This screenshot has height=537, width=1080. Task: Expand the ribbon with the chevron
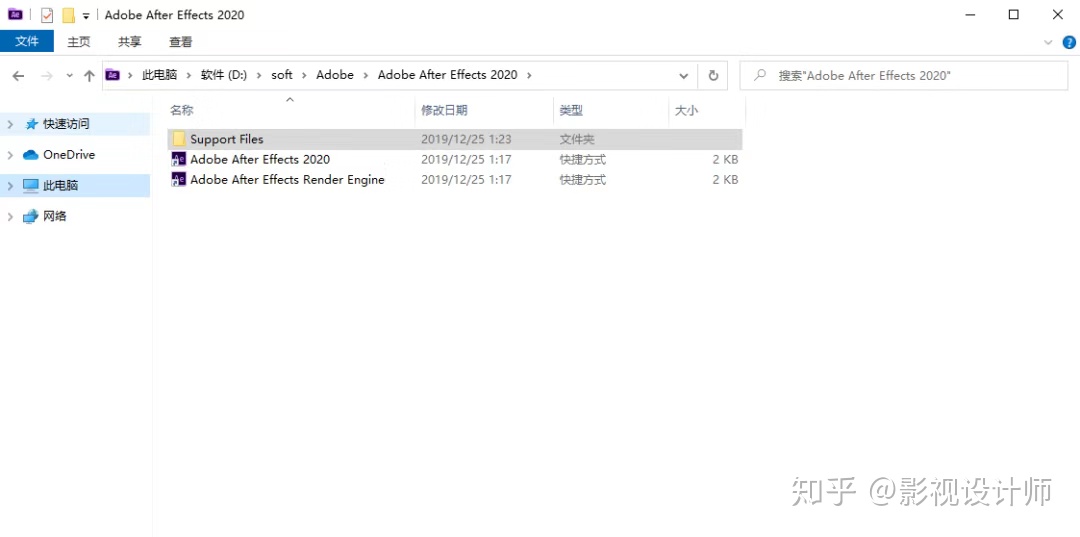pyautogui.click(x=1048, y=42)
